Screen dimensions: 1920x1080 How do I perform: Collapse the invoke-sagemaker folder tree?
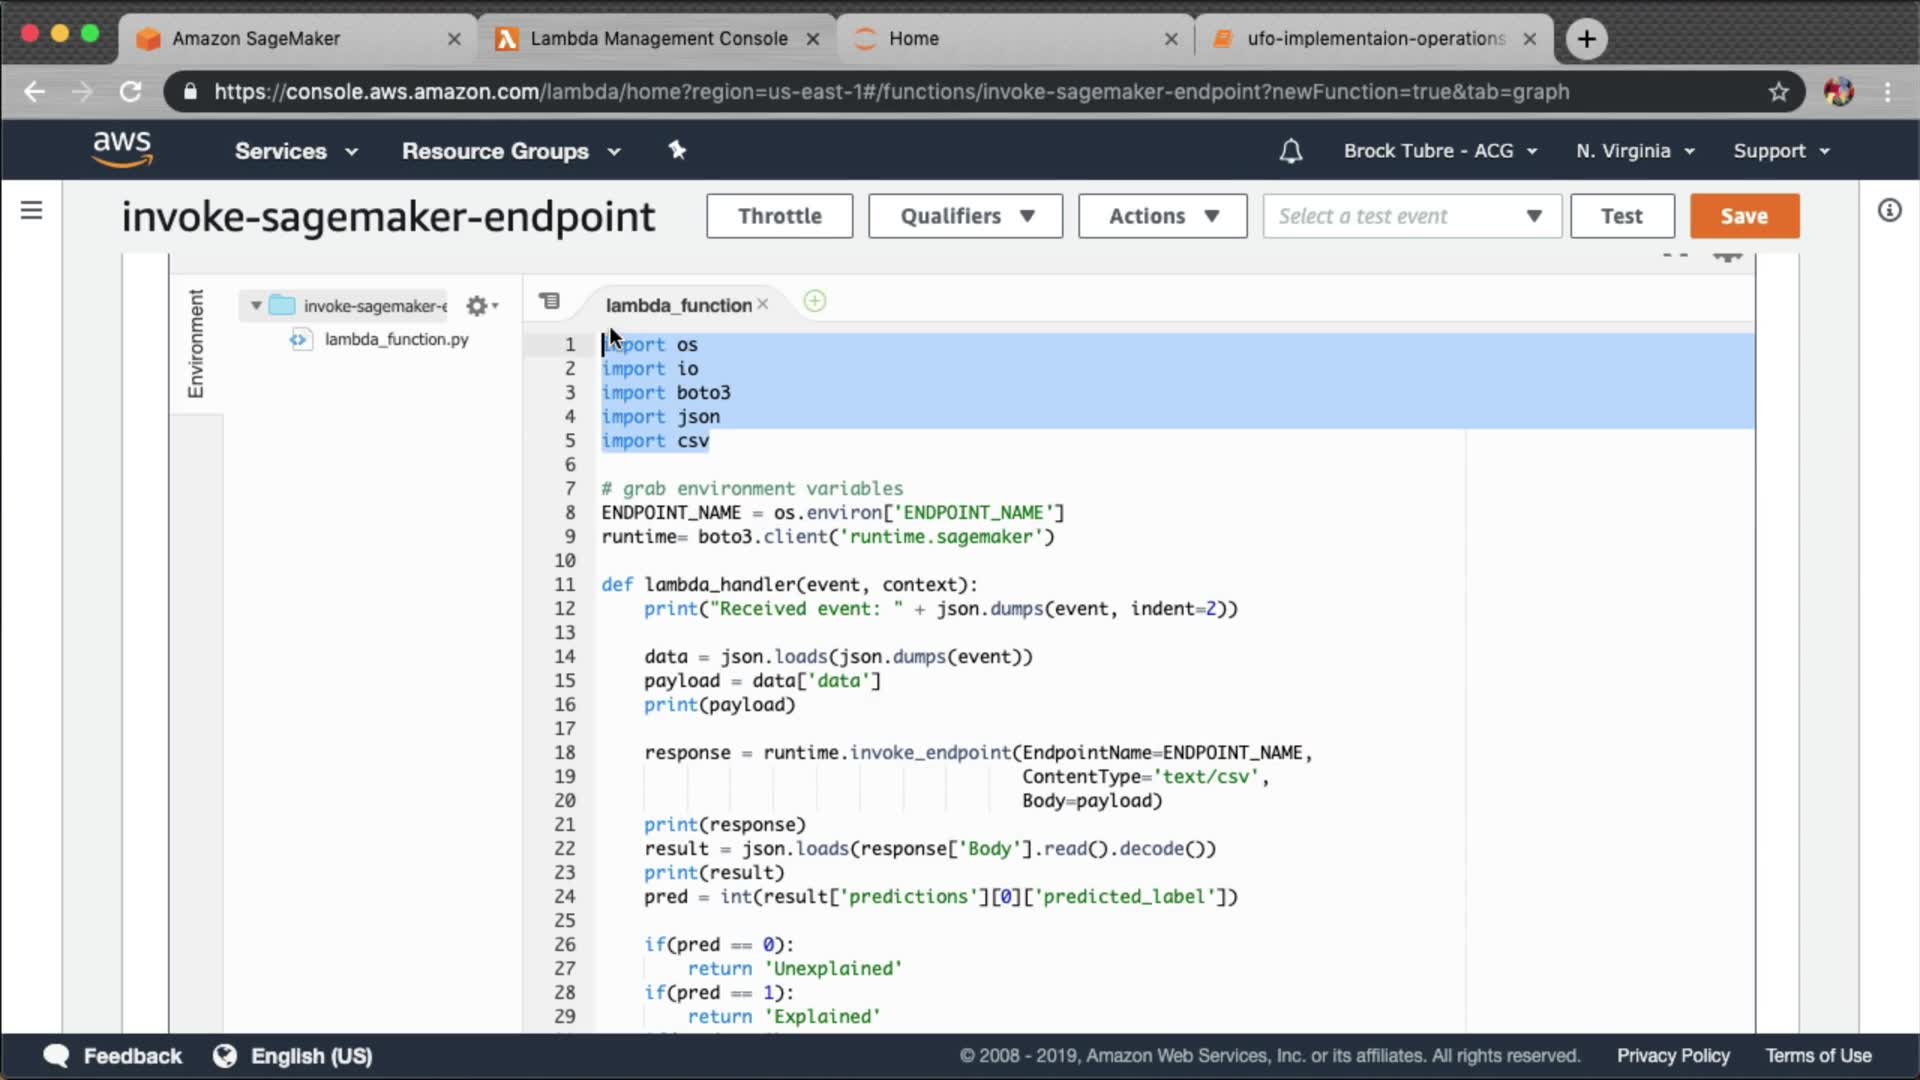[256, 306]
